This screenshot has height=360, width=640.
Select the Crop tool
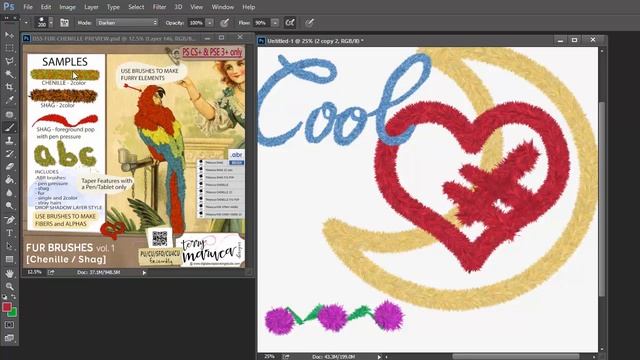click(x=9, y=87)
